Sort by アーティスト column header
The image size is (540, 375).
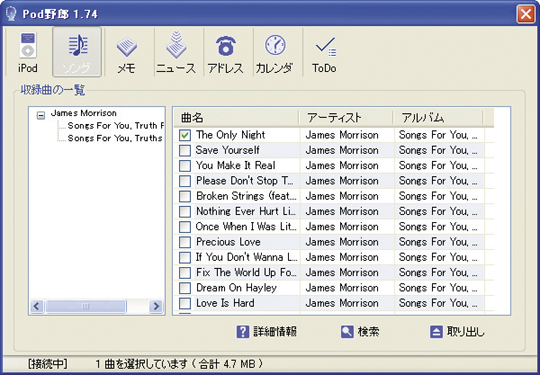pos(346,118)
